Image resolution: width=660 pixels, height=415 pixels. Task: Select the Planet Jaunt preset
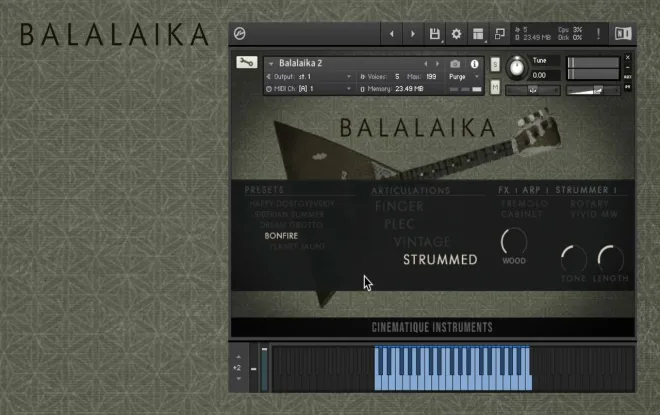pos(297,246)
